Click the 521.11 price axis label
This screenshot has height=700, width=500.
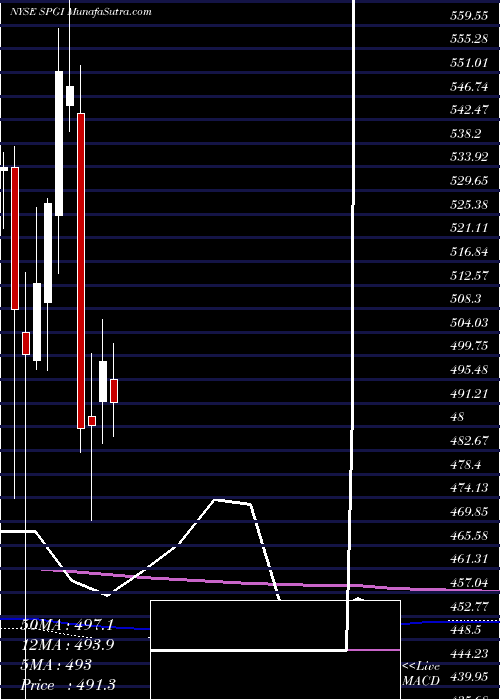pyautogui.click(x=468, y=229)
